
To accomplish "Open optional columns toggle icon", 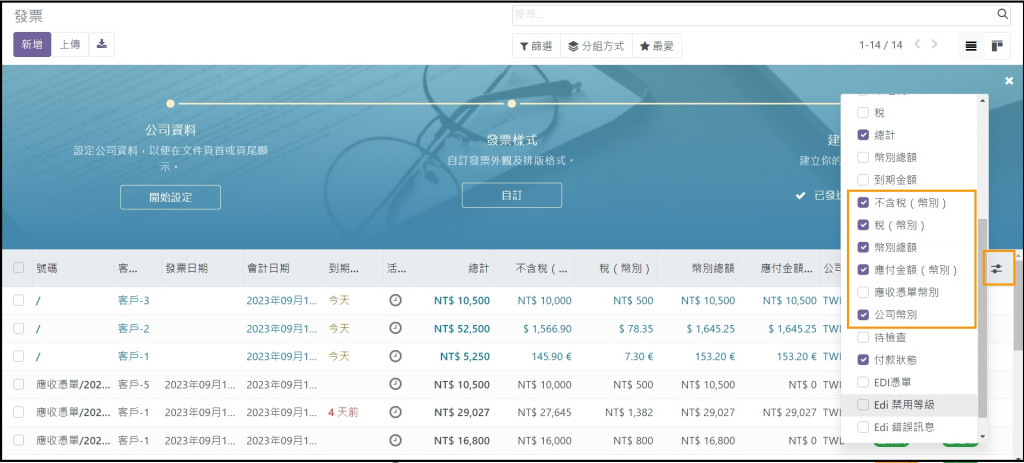I will (x=996, y=268).
